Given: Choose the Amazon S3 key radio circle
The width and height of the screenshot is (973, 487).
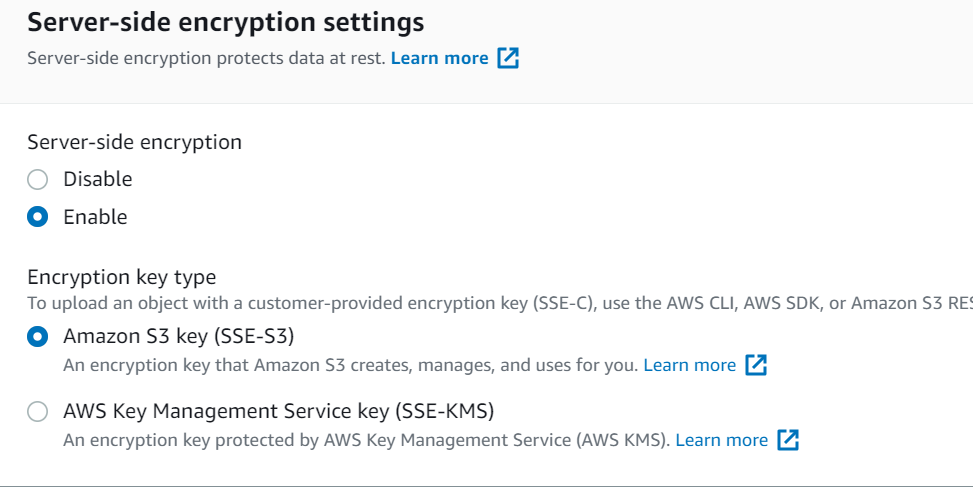Looking at the screenshot, I should (x=37, y=337).
